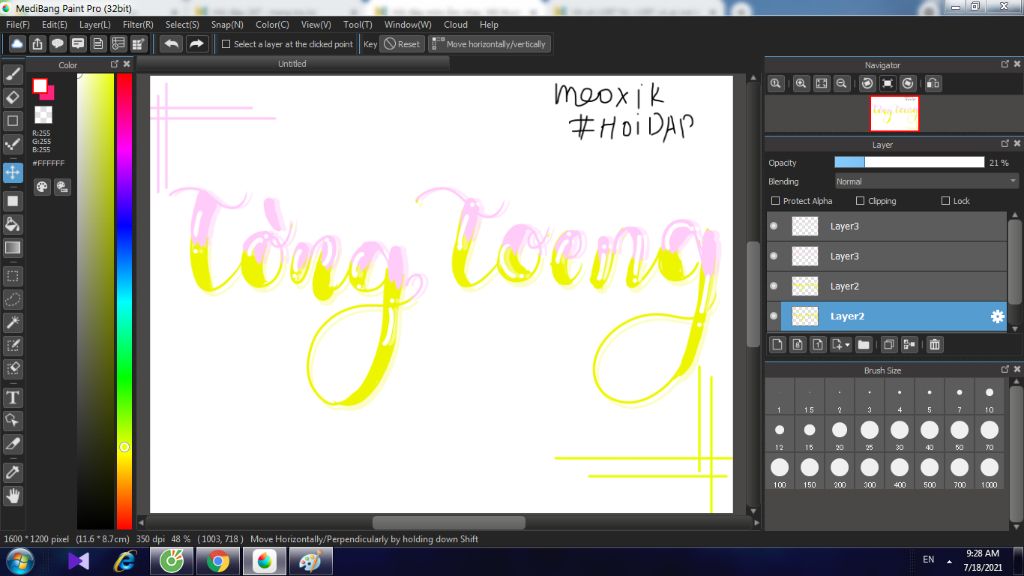Open the Window menu
The height and width of the screenshot is (576, 1024).
pos(408,25)
